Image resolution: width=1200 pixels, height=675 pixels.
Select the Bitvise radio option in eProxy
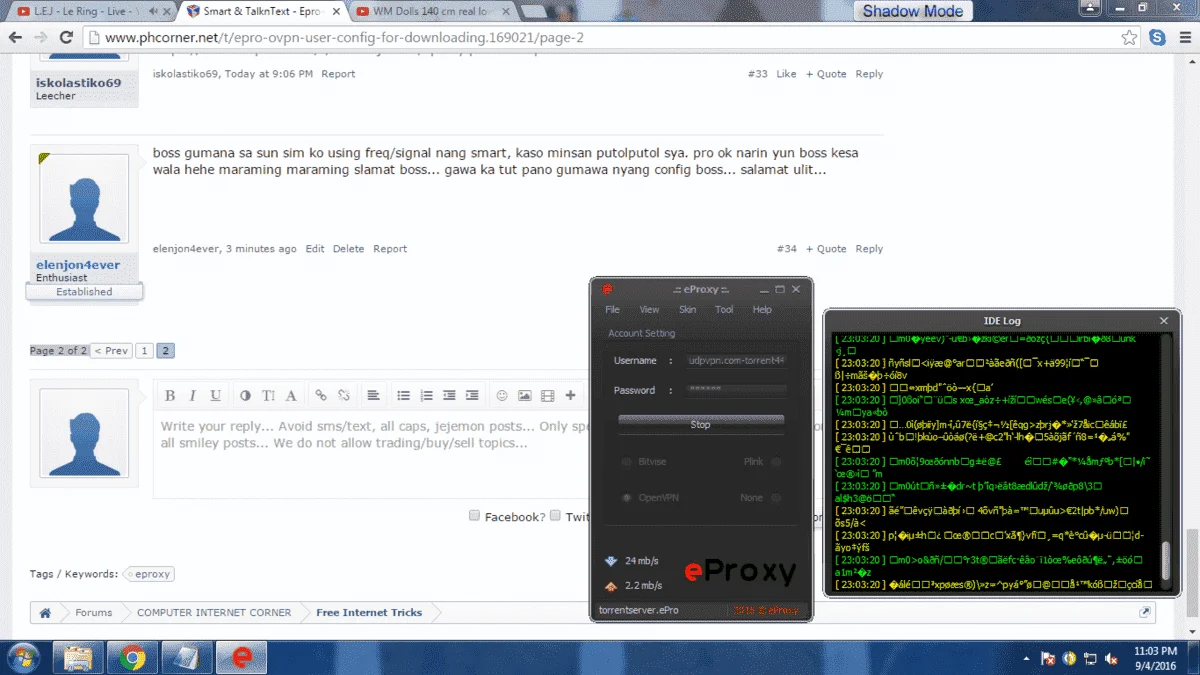point(627,462)
